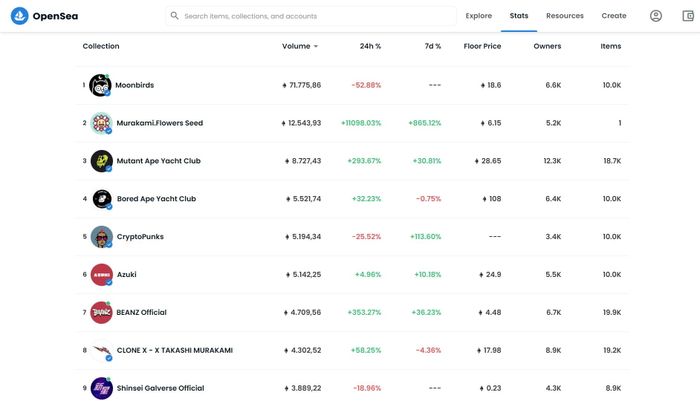Click the -25.52% CryptoPunks change

coord(367,237)
